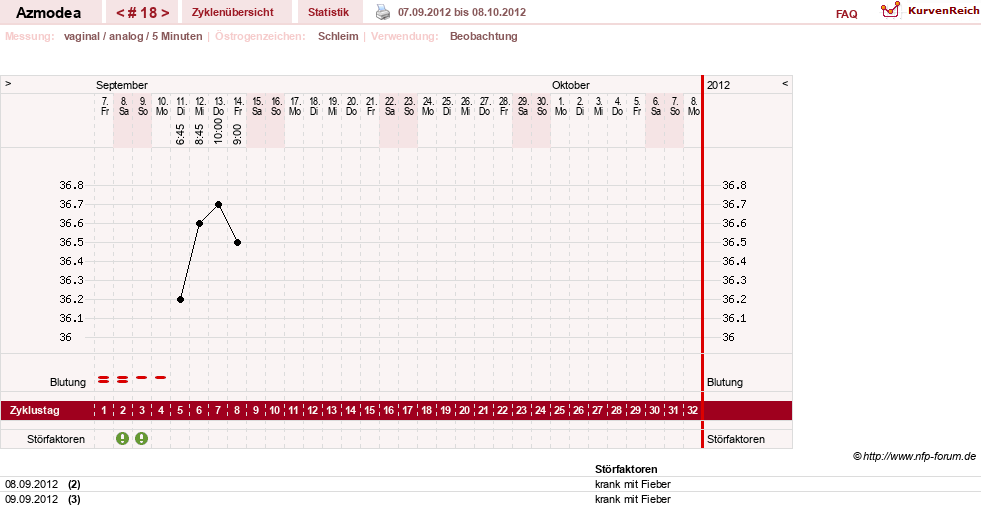The image size is (981, 528).
Task: Click the bleeding marker on cycle day 1
Action: [104, 380]
